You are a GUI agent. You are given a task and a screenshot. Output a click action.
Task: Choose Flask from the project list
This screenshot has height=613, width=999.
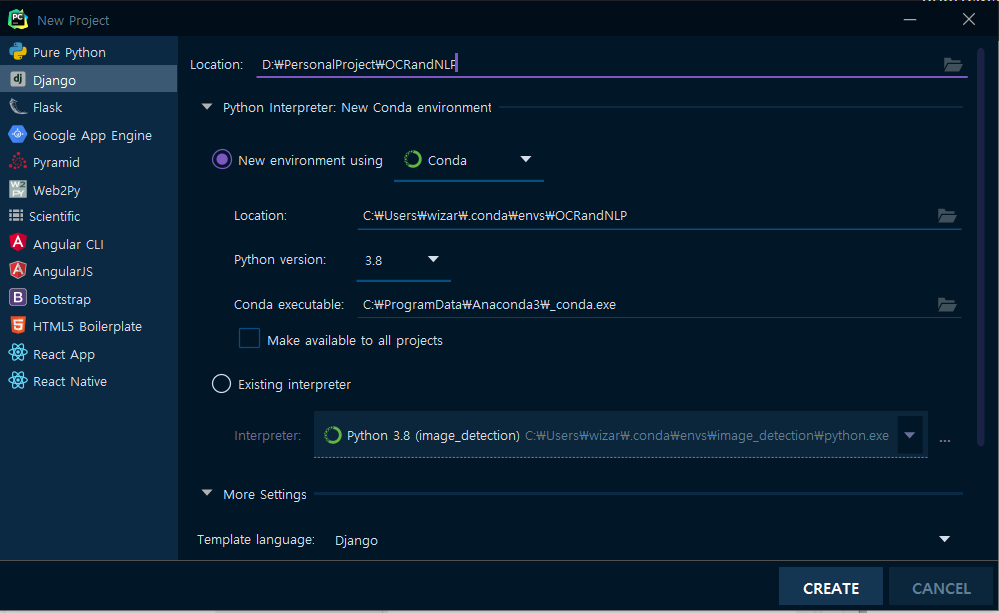point(89,107)
